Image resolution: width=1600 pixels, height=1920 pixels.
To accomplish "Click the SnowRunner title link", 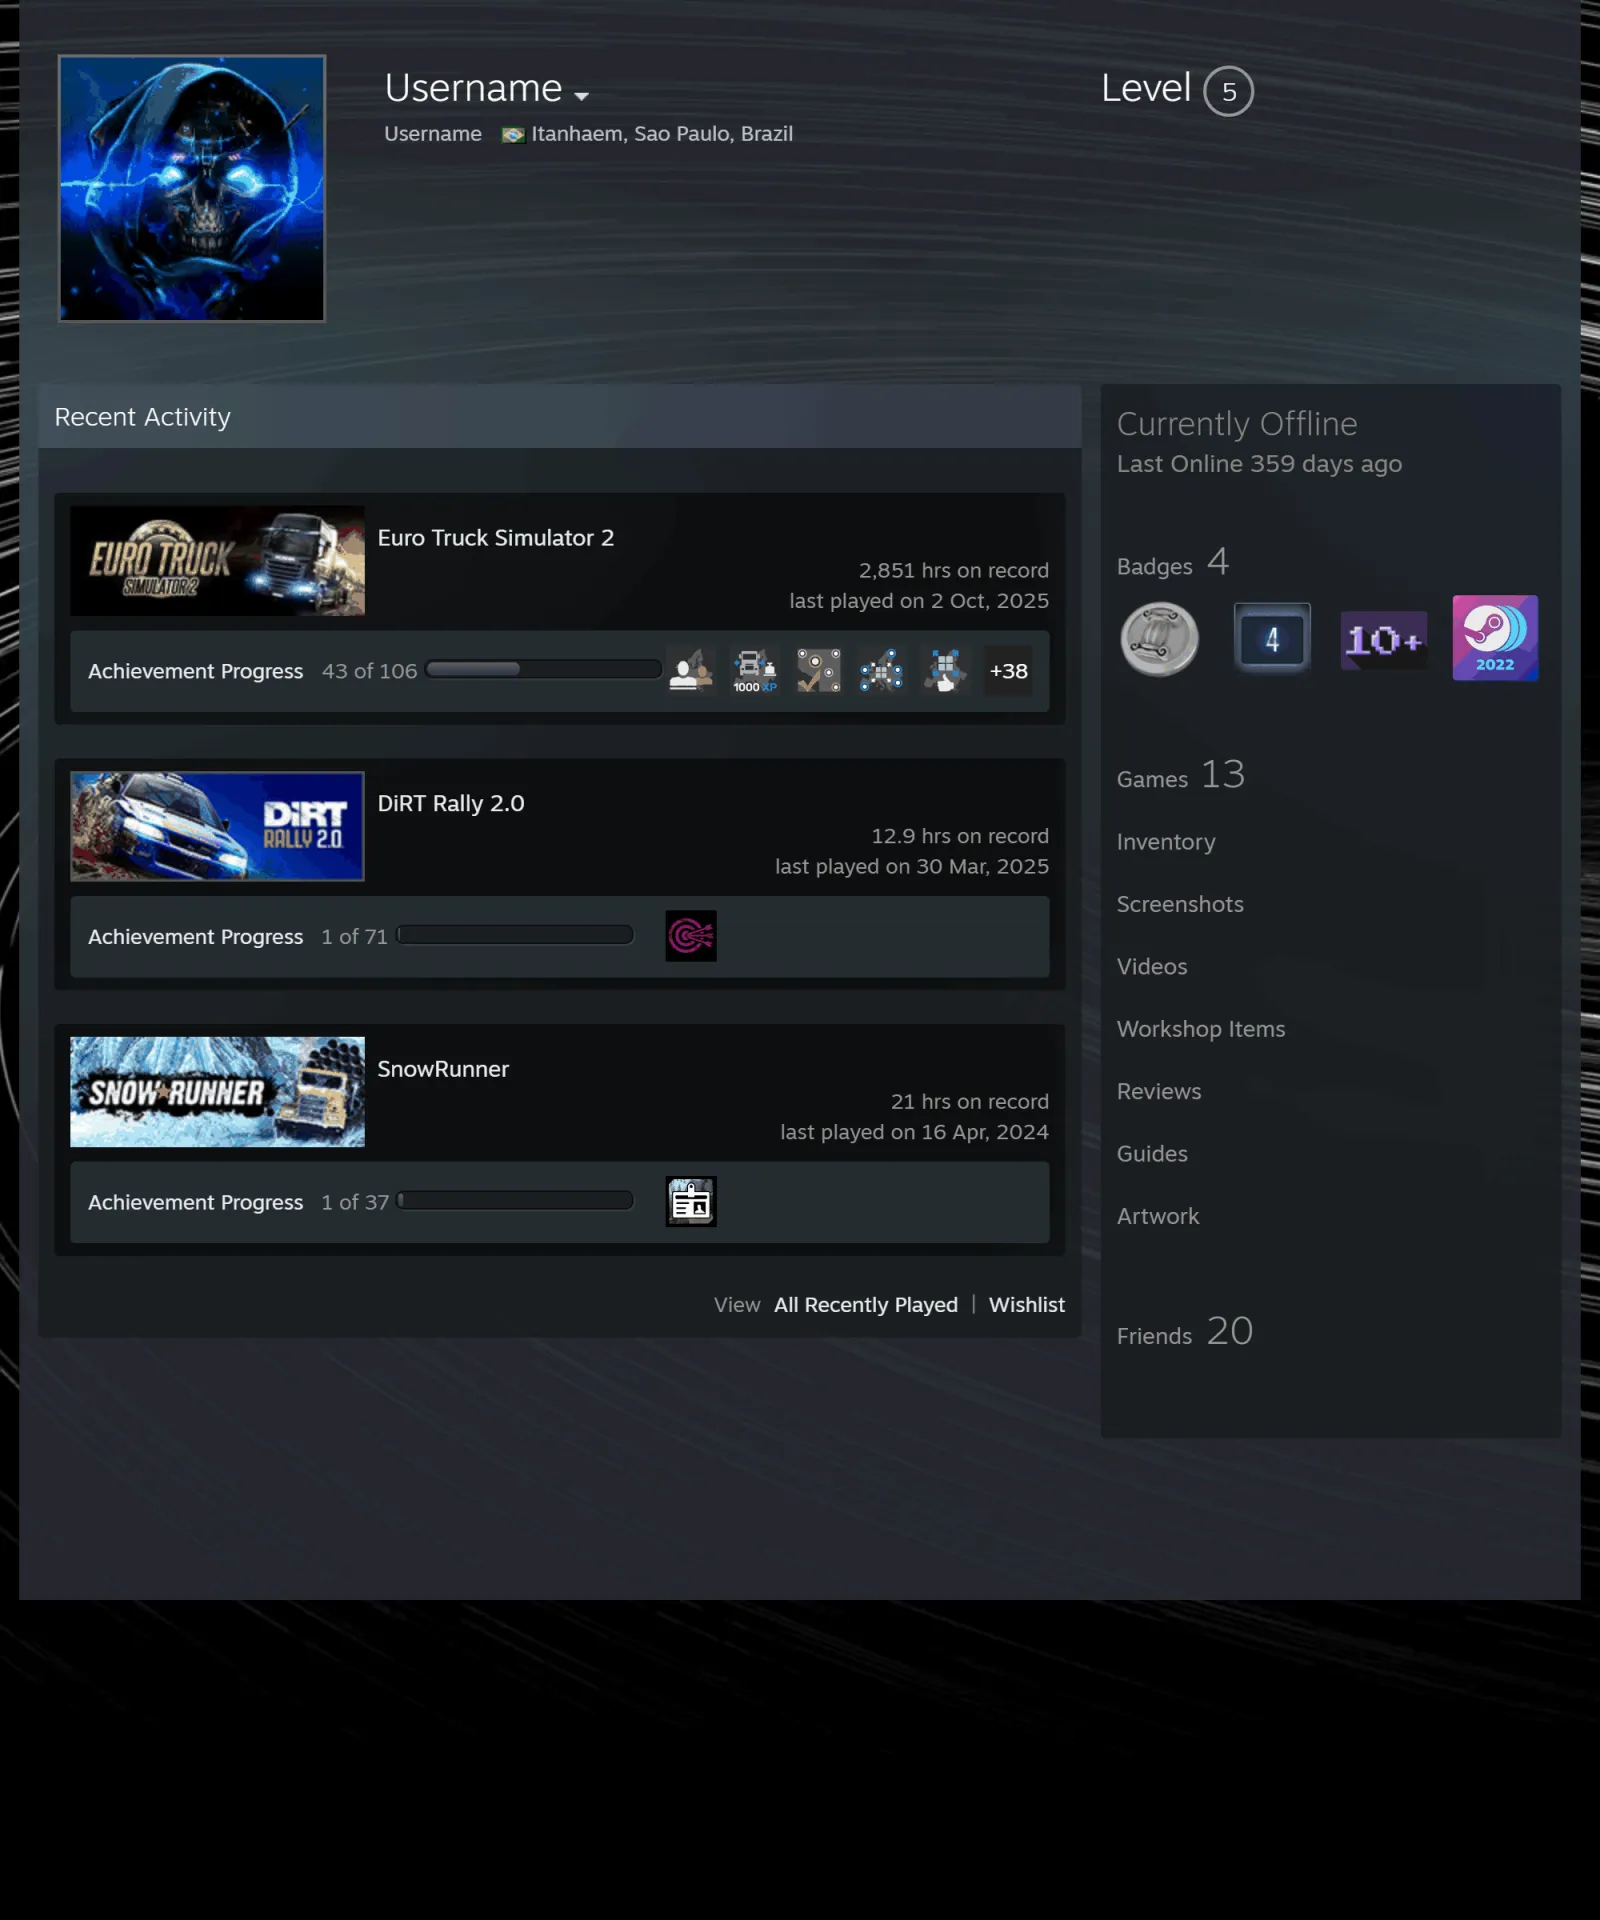I will [x=443, y=1069].
